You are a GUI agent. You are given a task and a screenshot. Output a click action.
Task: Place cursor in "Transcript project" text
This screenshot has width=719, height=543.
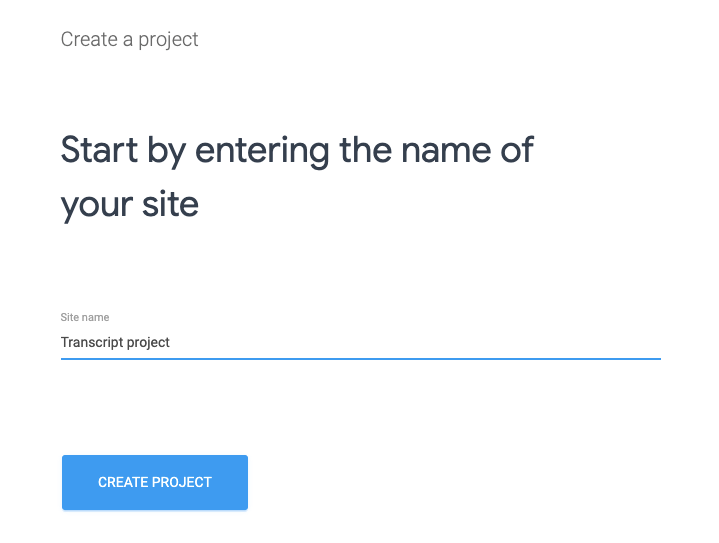coord(115,342)
